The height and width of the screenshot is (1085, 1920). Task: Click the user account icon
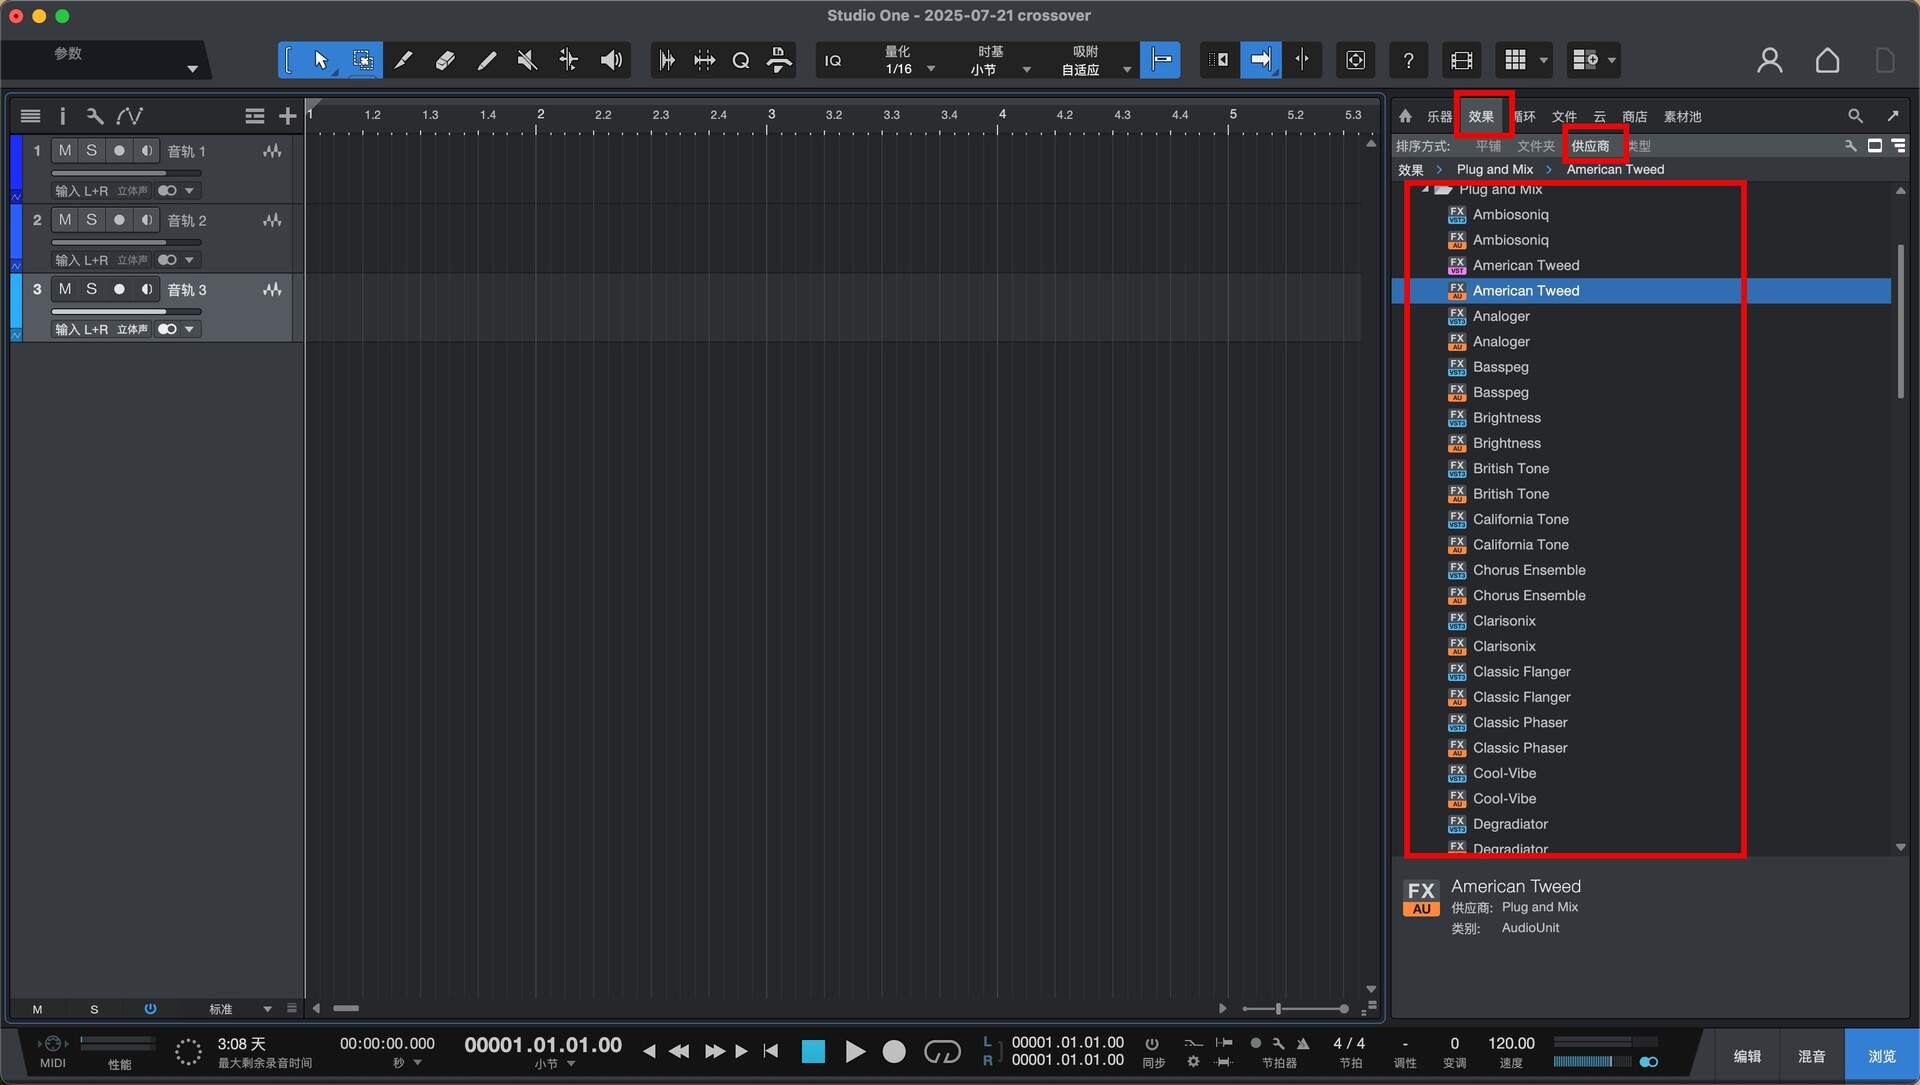point(1769,60)
